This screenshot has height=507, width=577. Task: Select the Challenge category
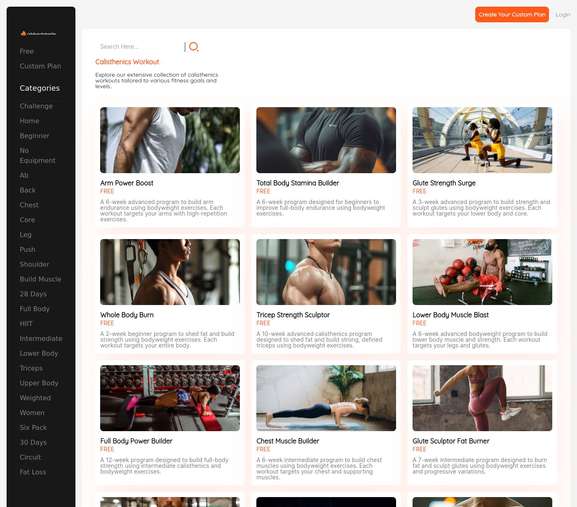coord(36,106)
